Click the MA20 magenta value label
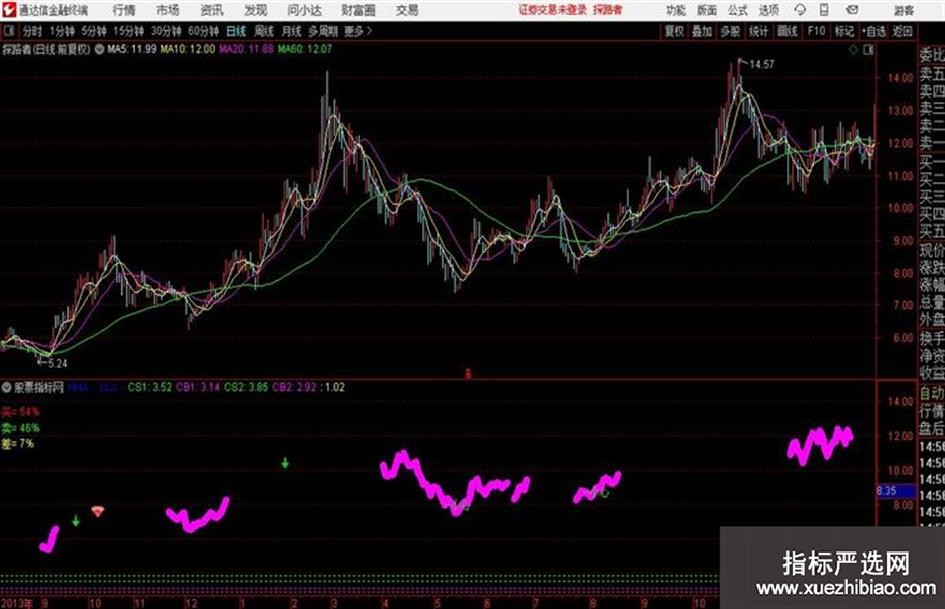The width and height of the screenshot is (945, 609). click(x=246, y=49)
